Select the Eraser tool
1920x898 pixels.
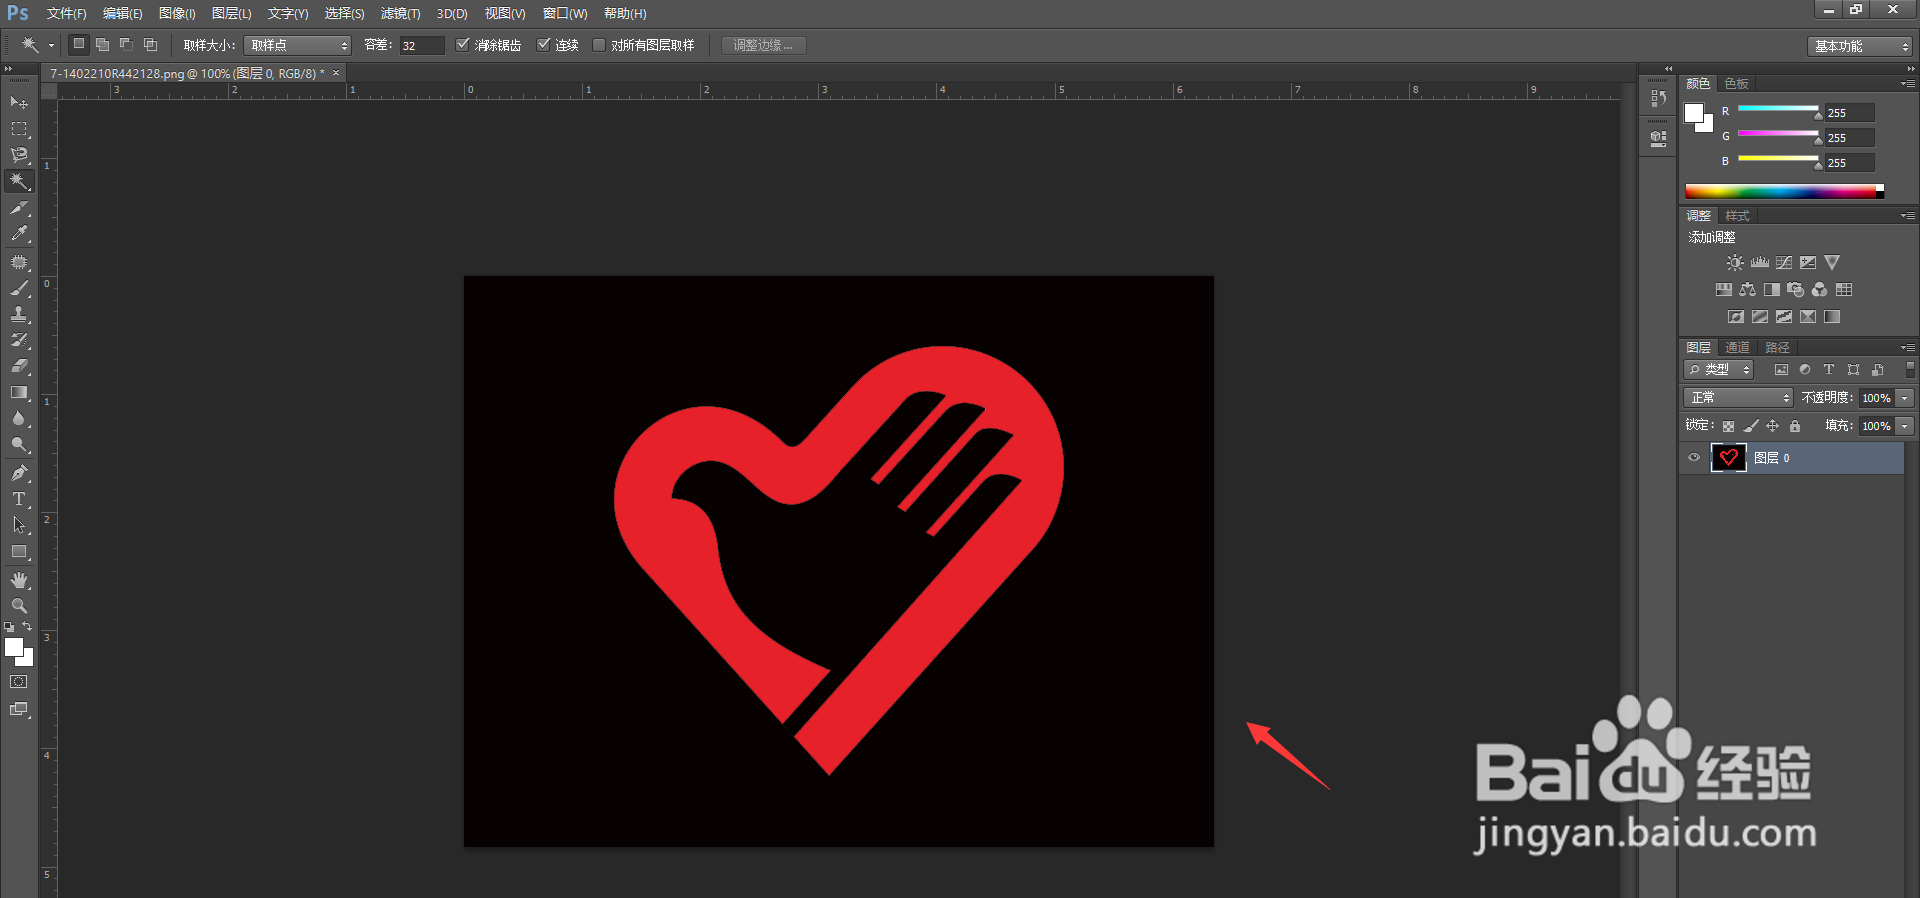tap(19, 366)
